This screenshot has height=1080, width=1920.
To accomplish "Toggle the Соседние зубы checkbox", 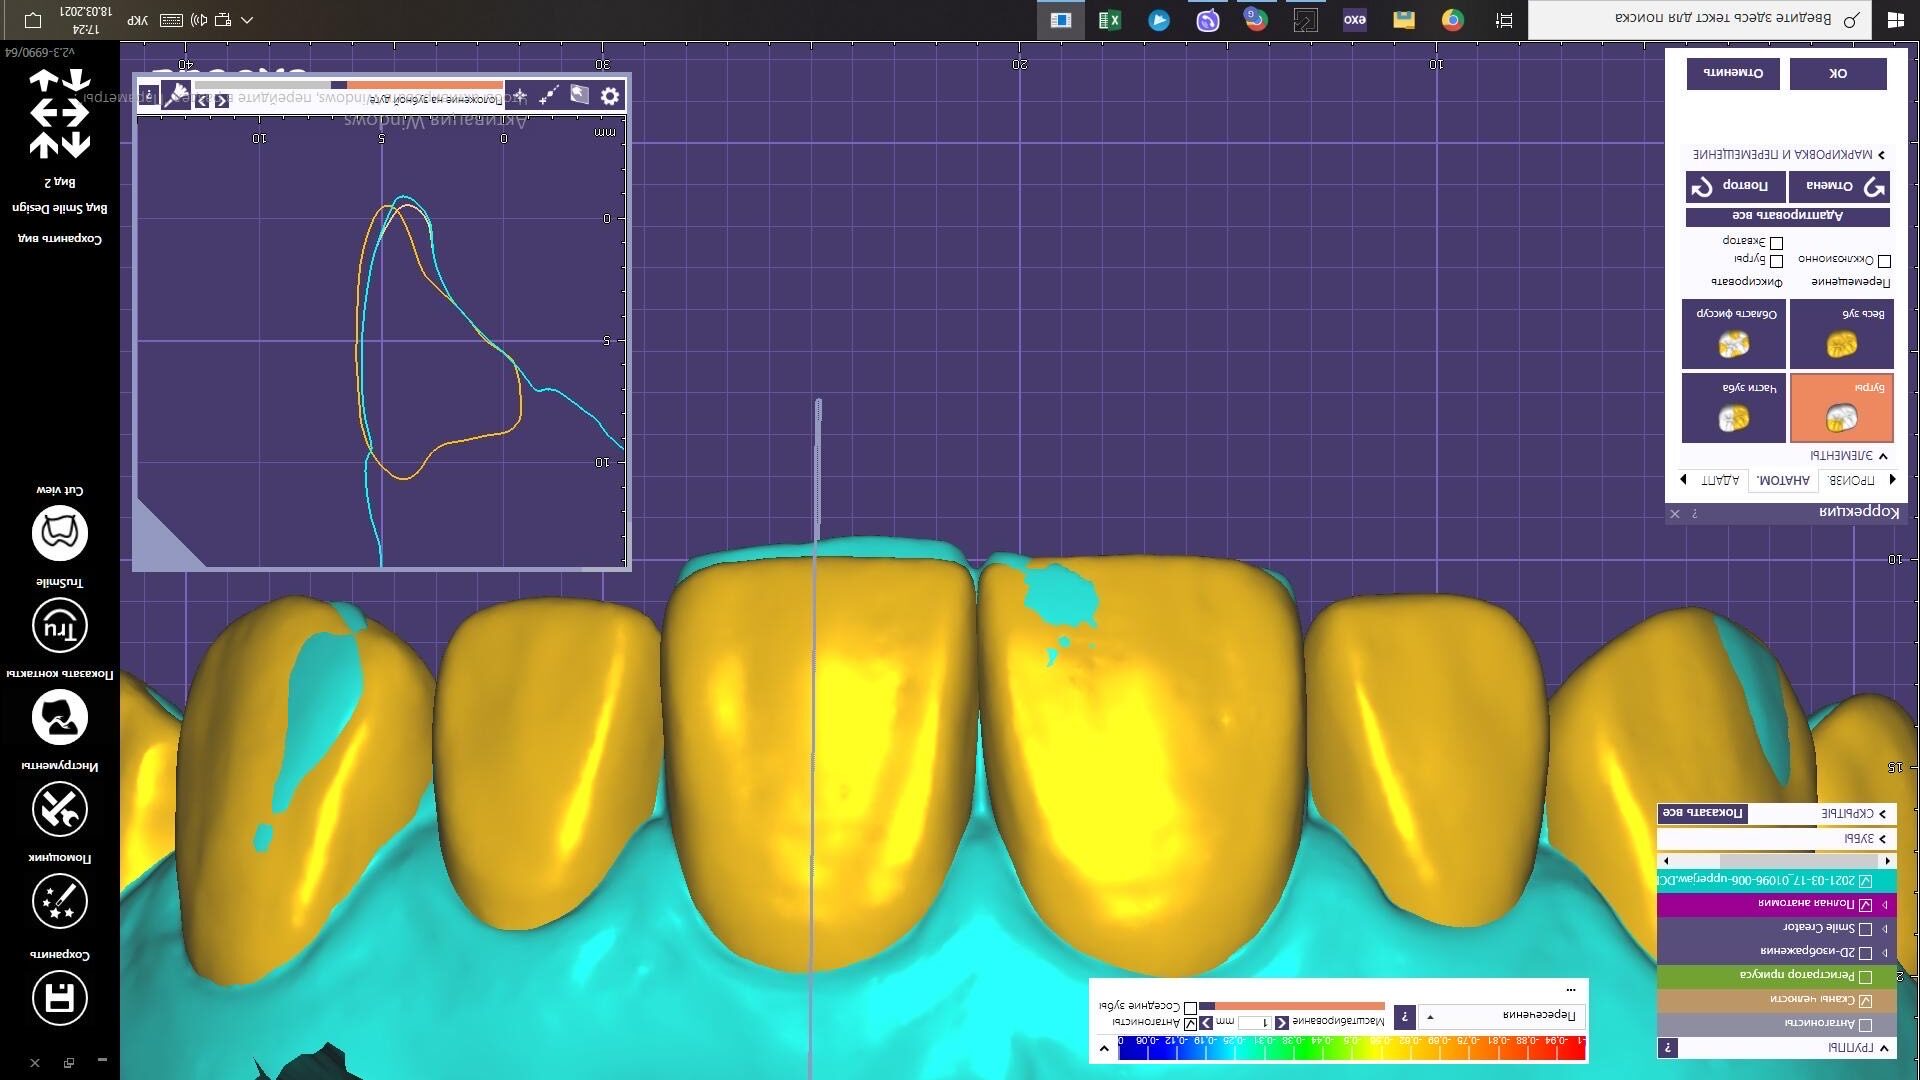I will pyautogui.click(x=1190, y=1007).
